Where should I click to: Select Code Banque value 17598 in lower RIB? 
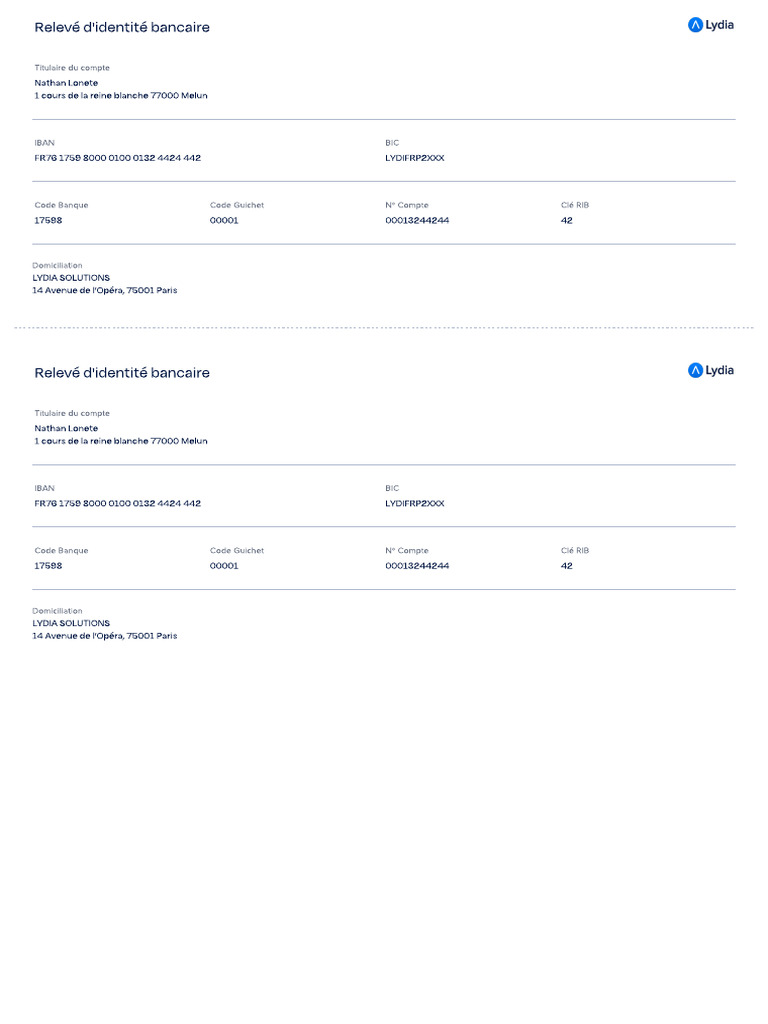(x=48, y=566)
